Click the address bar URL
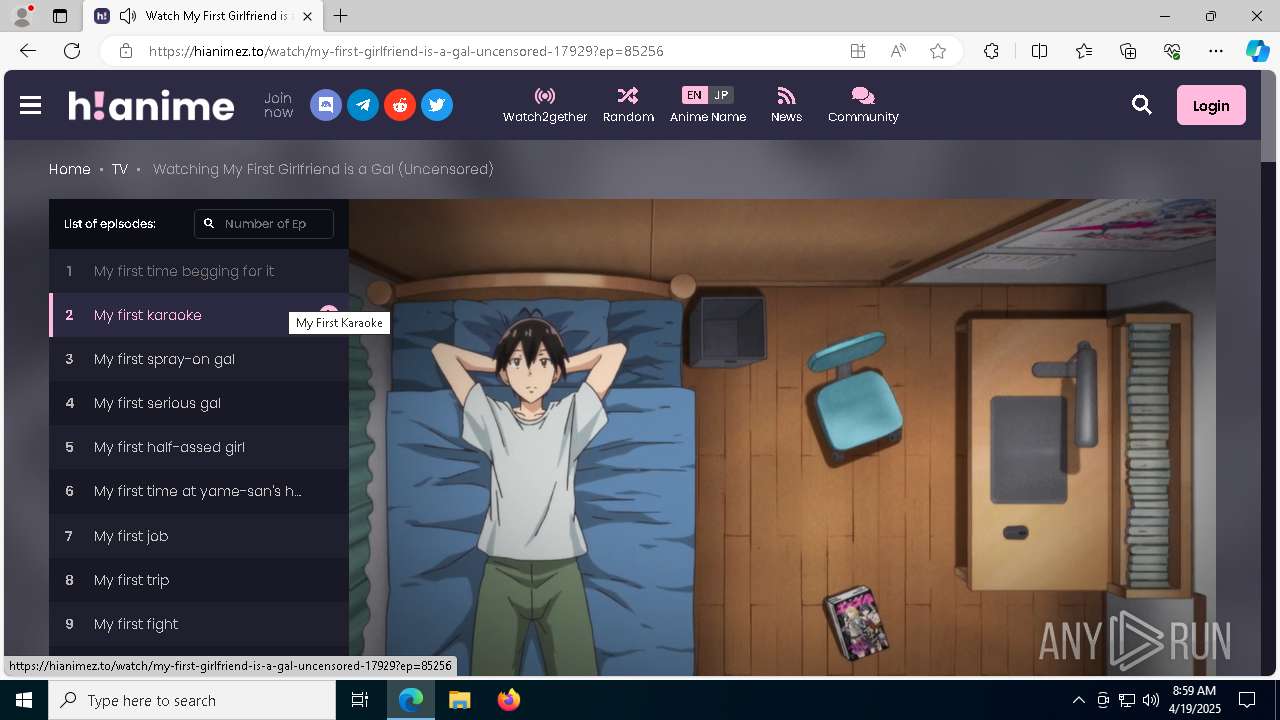 [406, 51]
